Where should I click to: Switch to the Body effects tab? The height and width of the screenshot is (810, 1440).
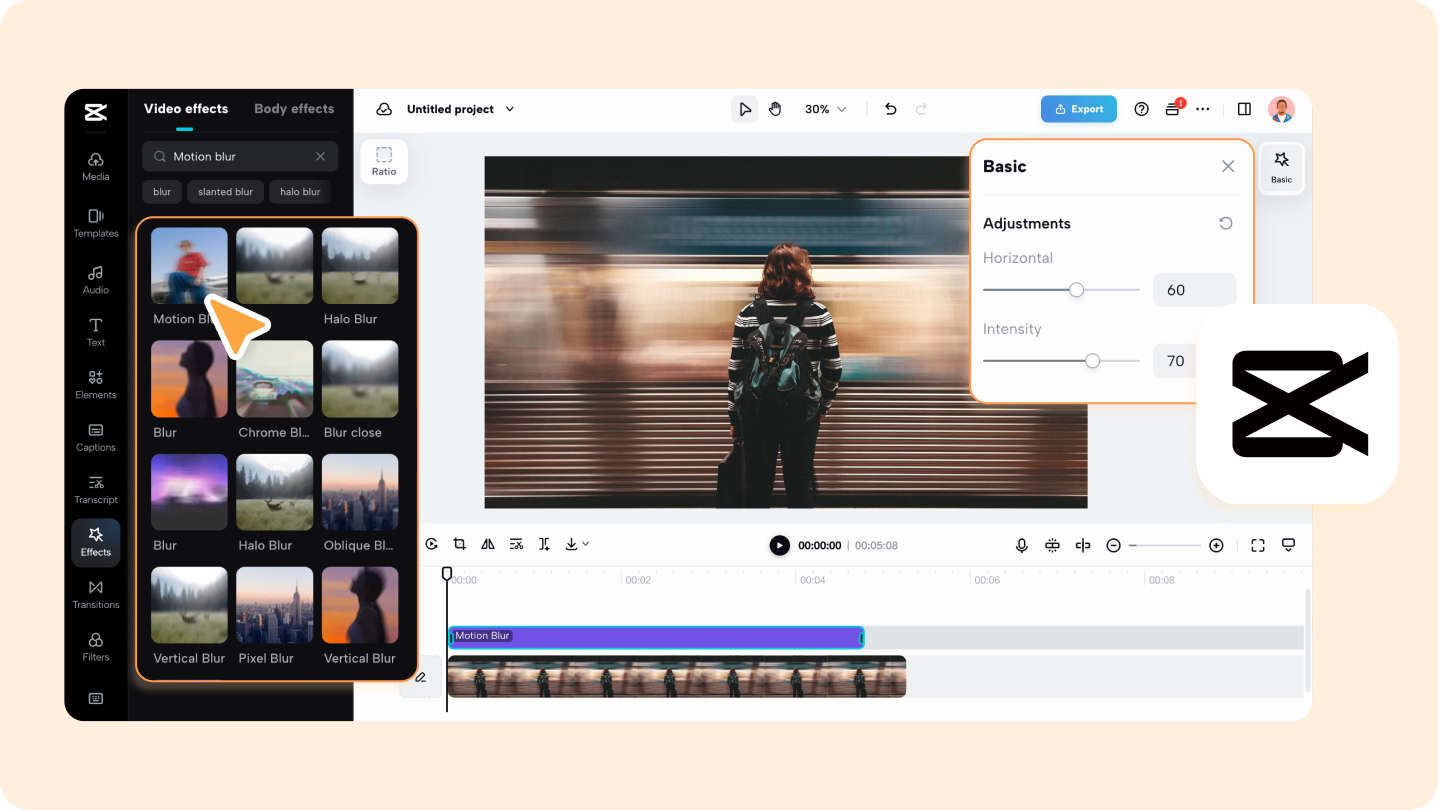[294, 108]
